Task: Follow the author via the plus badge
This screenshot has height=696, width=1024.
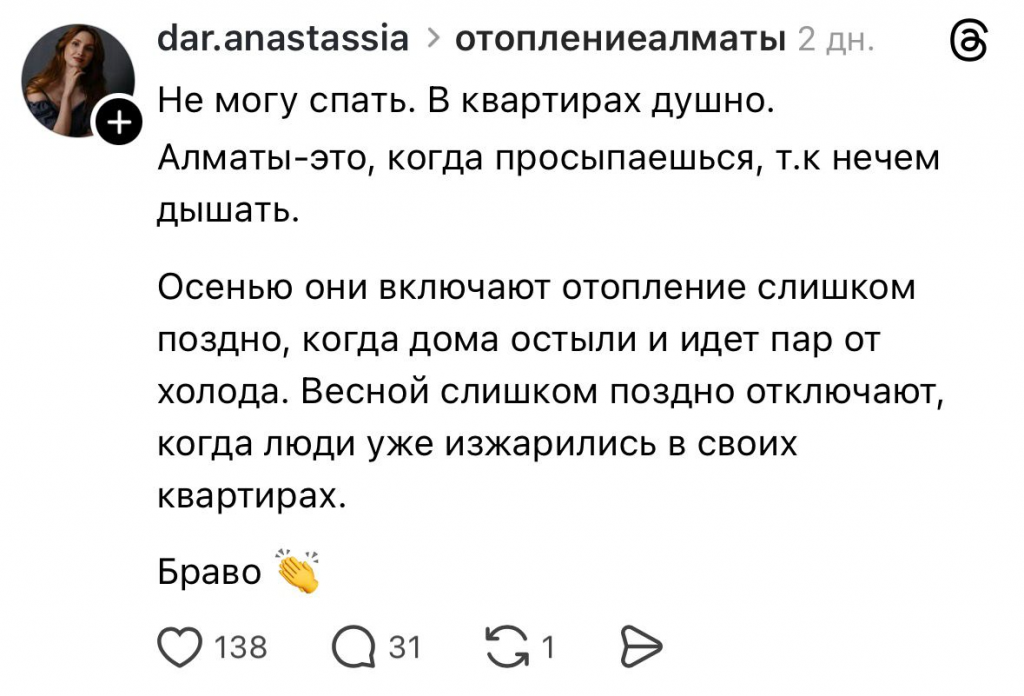Action: (116, 124)
